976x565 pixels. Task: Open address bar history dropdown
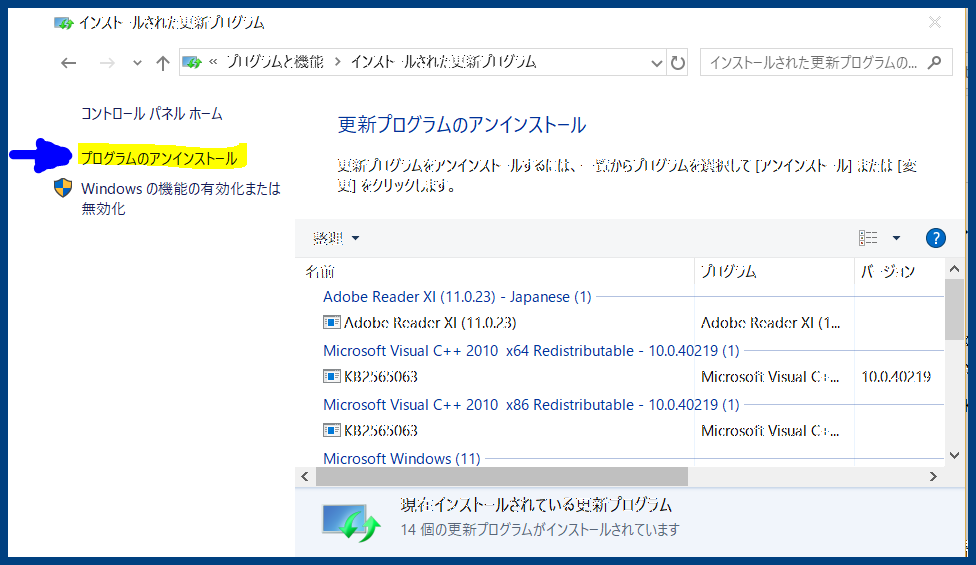coord(656,63)
